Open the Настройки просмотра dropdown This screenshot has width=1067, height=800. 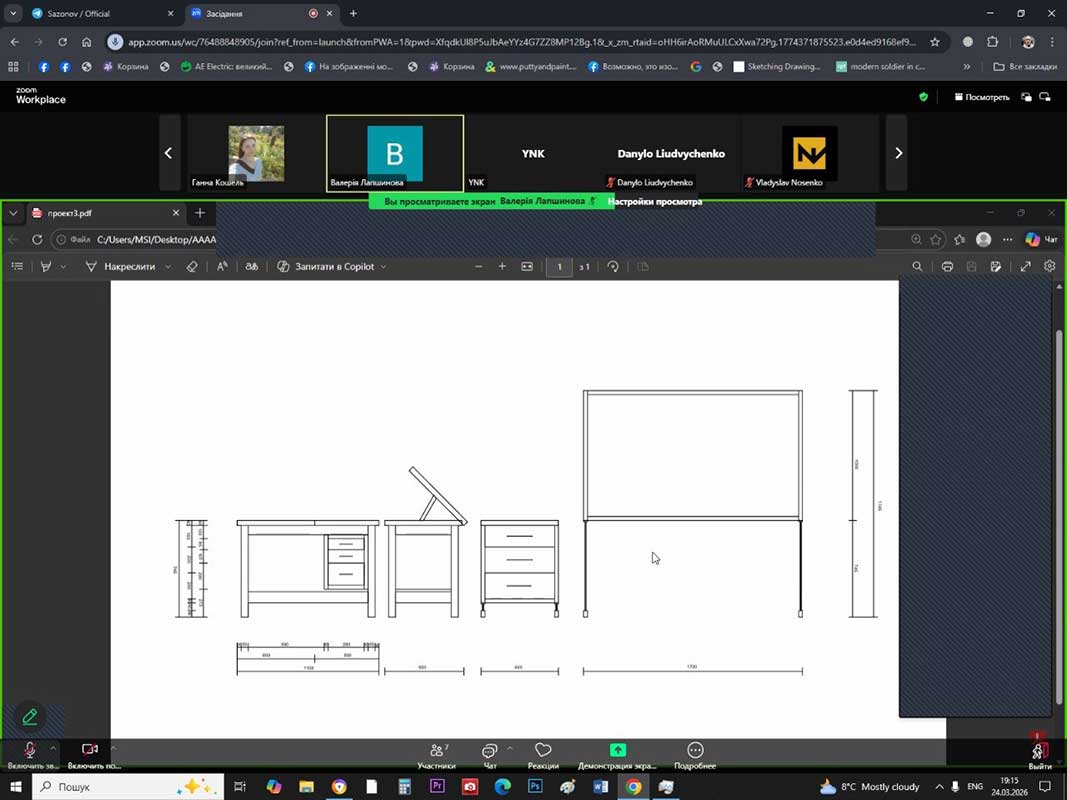click(x=654, y=201)
